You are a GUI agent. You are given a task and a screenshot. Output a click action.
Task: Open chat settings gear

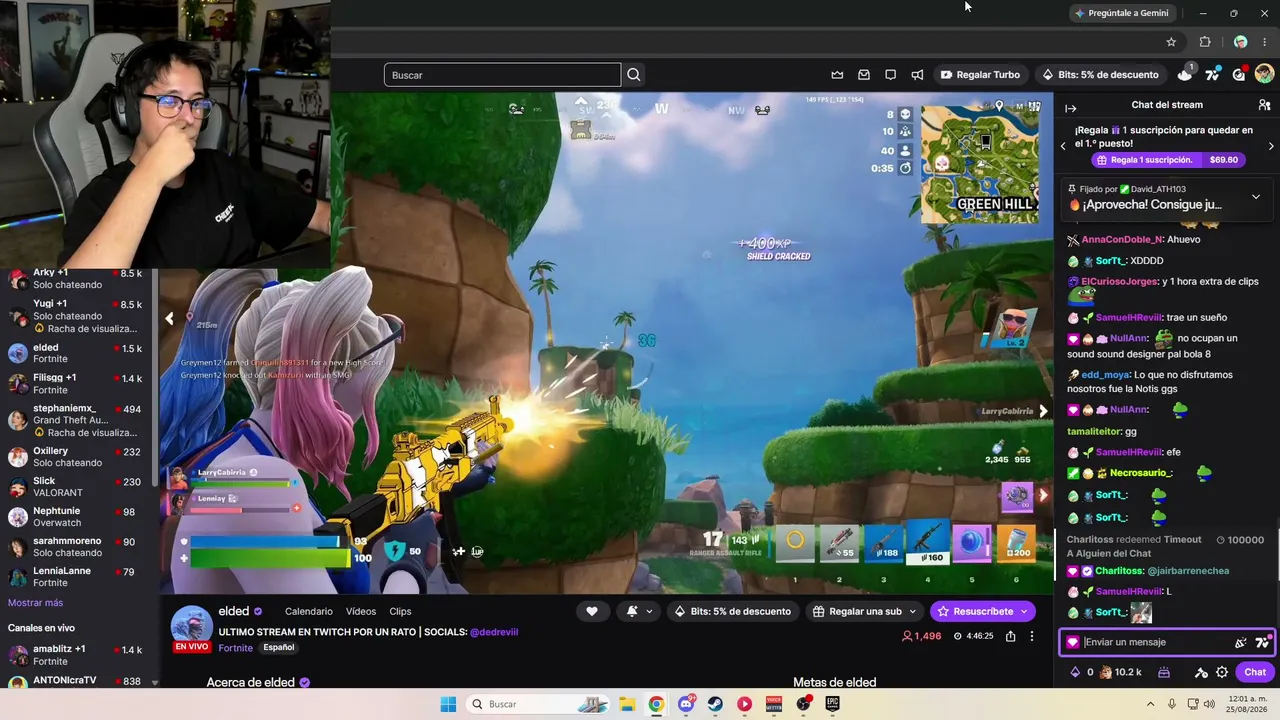pyautogui.click(x=1222, y=672)
